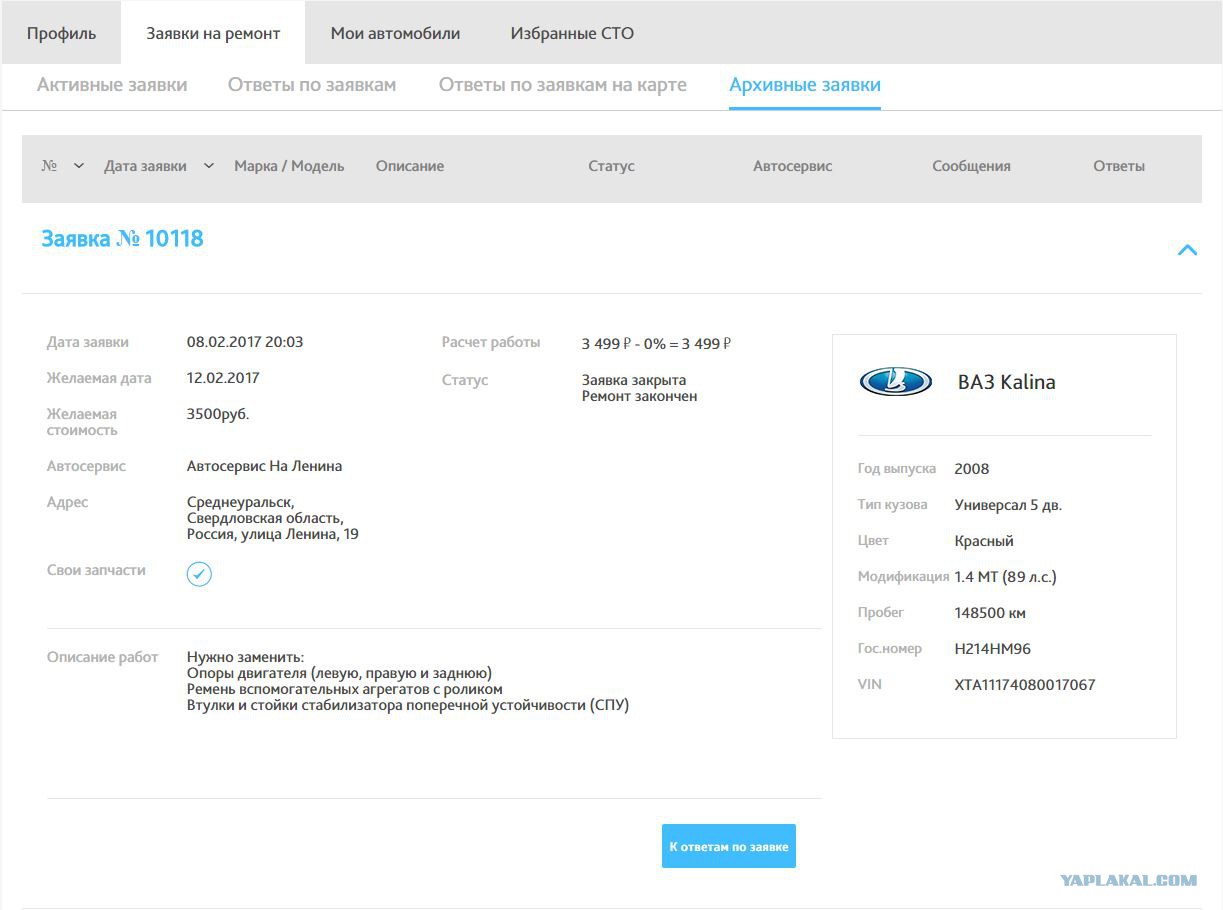Viewport: 1223px width, 910px height.
Task: Click the Марка / Модель column header
Action: (x=289, y=166)
